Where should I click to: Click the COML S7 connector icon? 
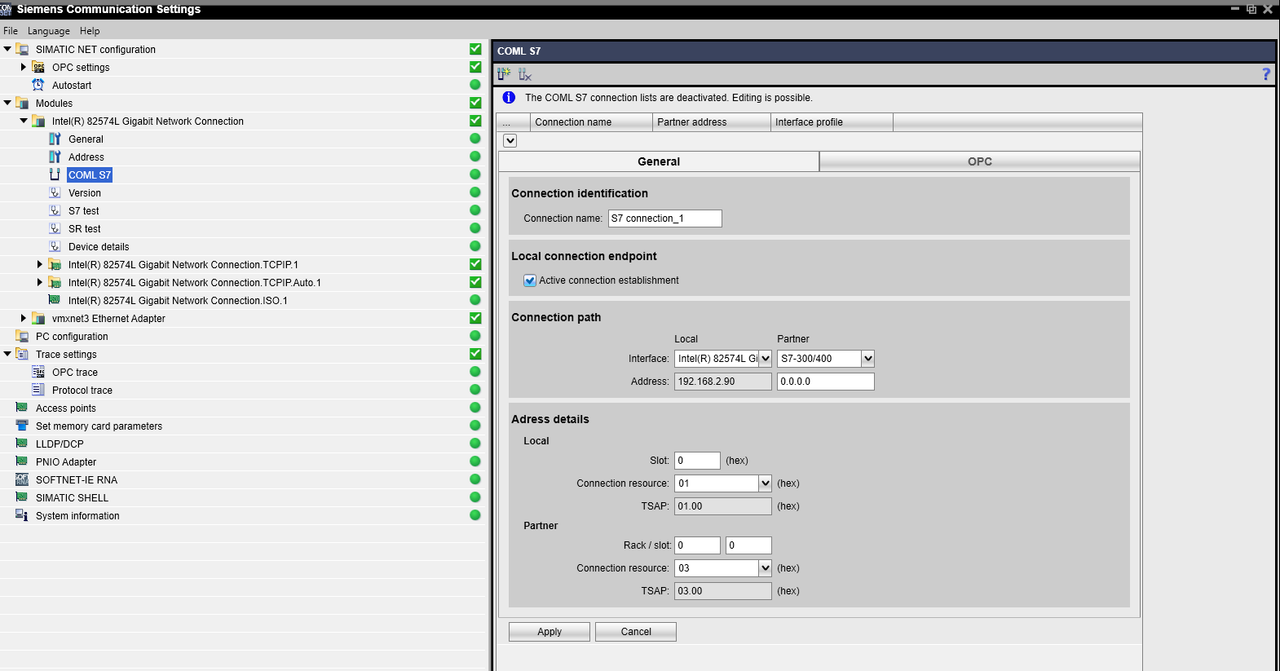pos(55,175)
